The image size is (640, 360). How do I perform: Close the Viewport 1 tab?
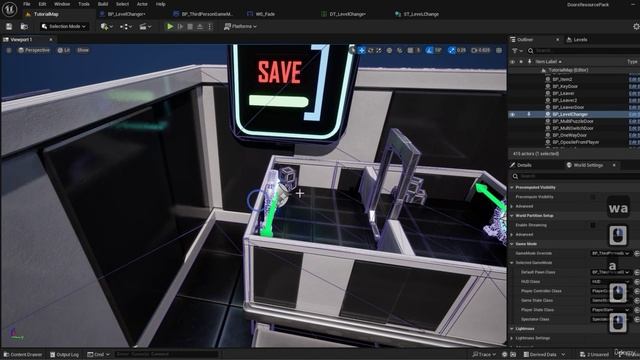click(51, 40)
